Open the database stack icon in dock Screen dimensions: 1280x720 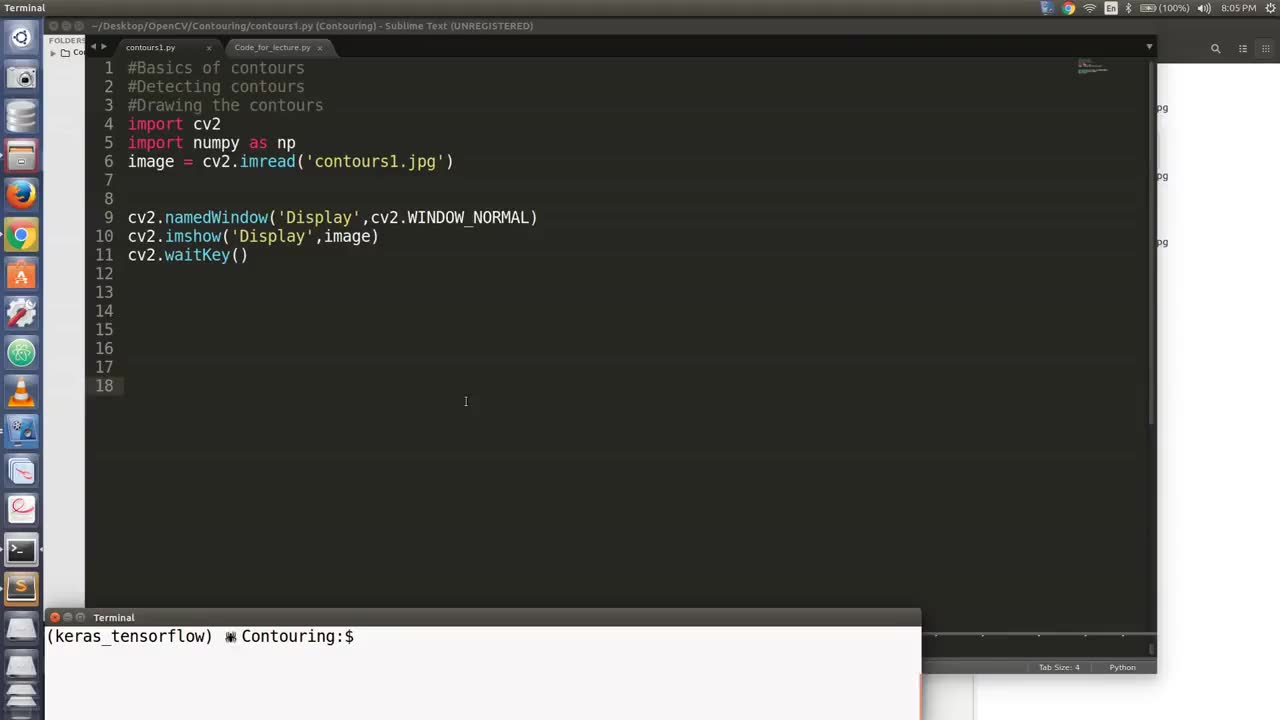coord(21,116)
